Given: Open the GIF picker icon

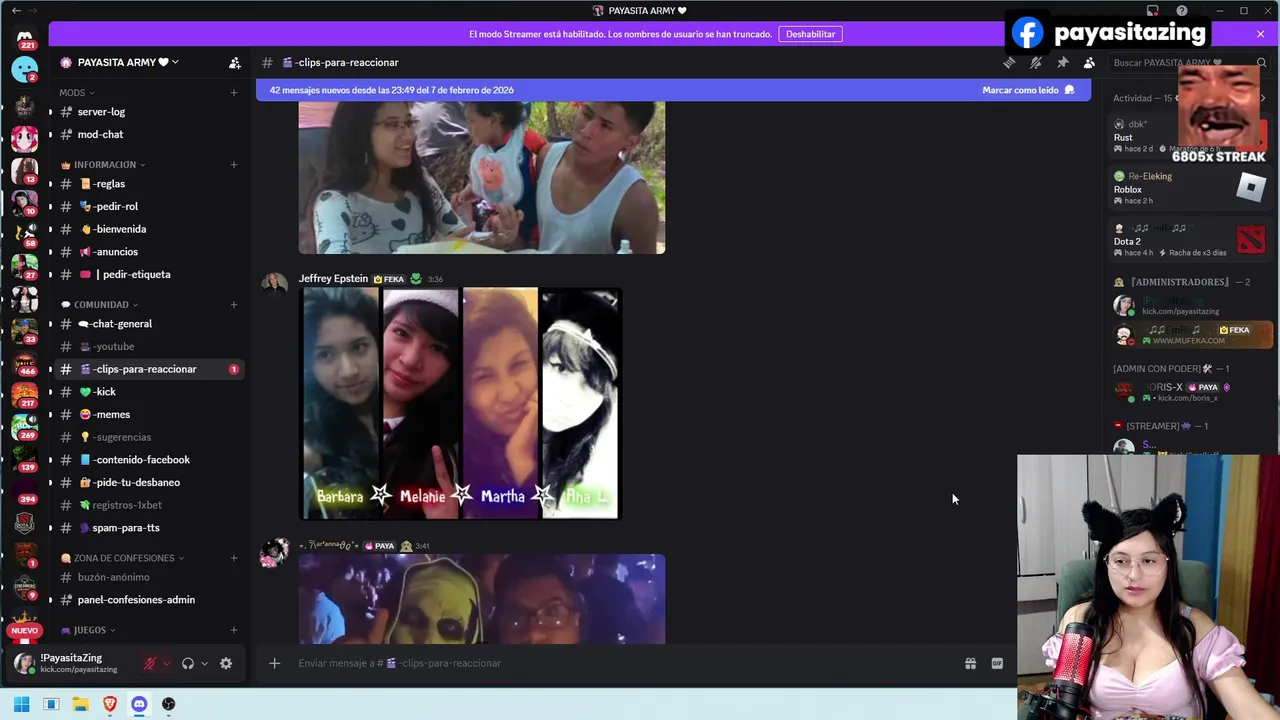Looking at the screenshot, I should point(997,663).
